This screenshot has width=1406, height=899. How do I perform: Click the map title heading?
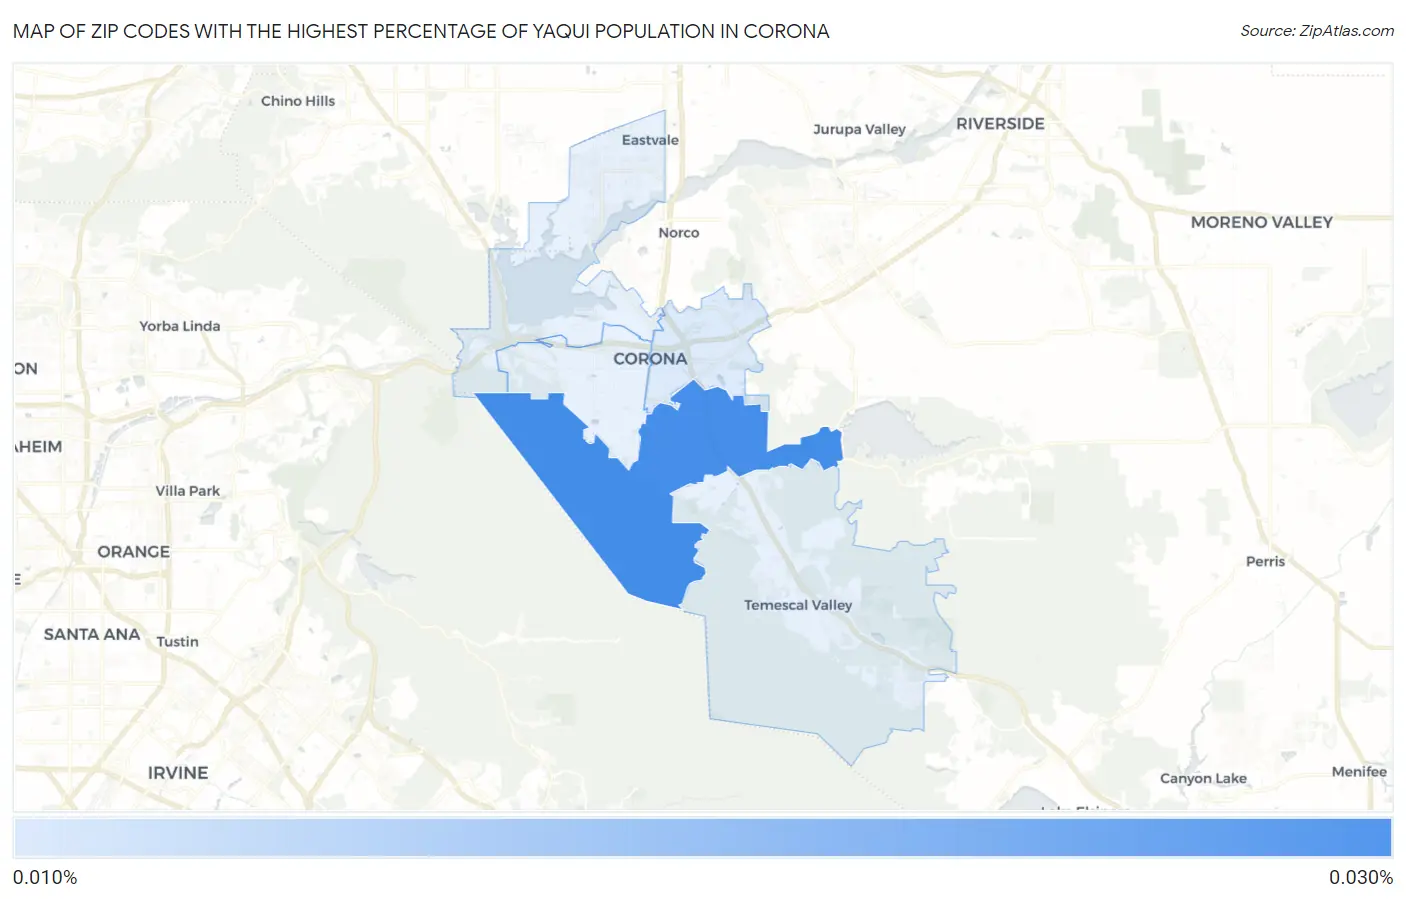click(x=421, y=31)
